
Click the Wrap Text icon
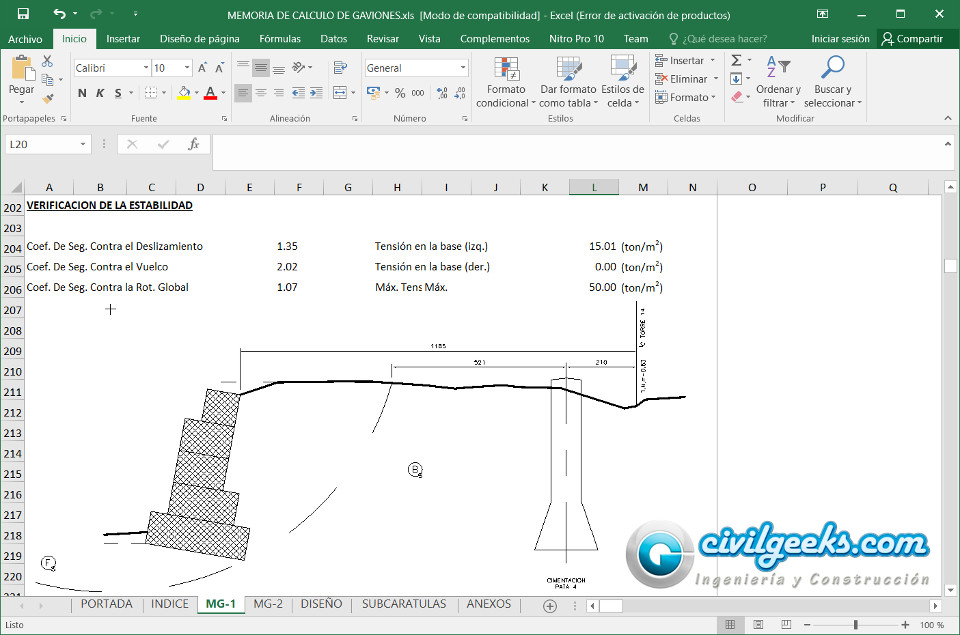[340, 68]
